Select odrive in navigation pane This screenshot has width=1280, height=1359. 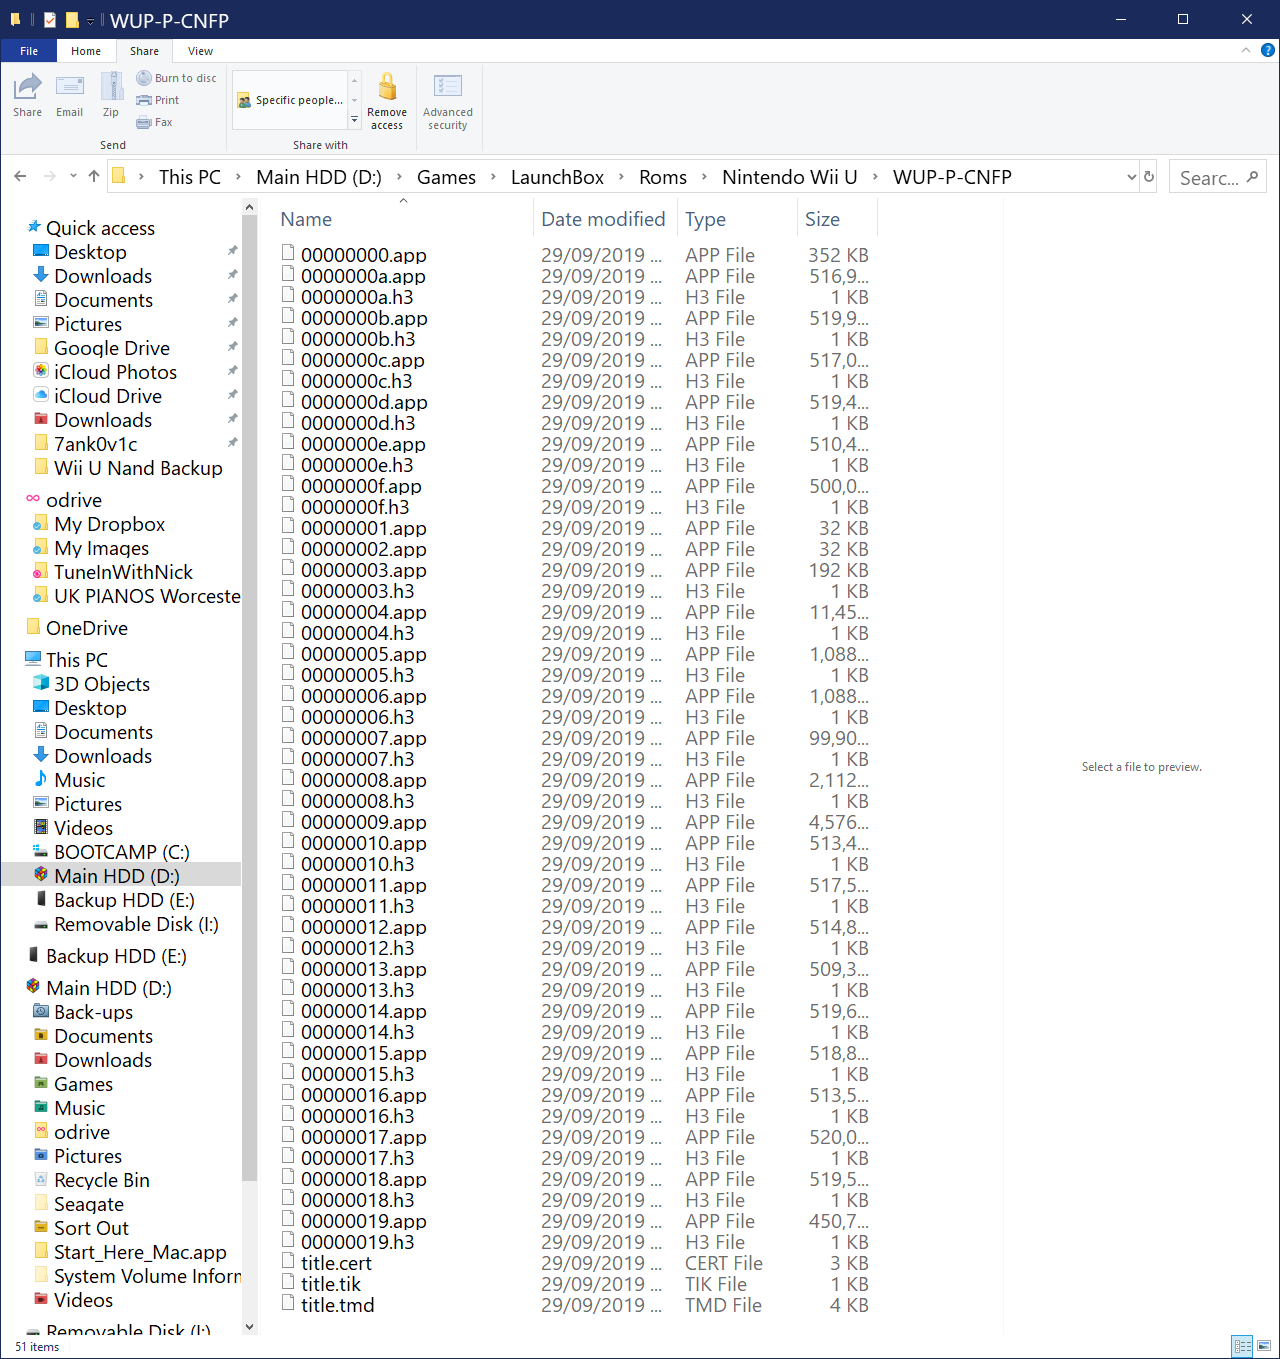73,500
